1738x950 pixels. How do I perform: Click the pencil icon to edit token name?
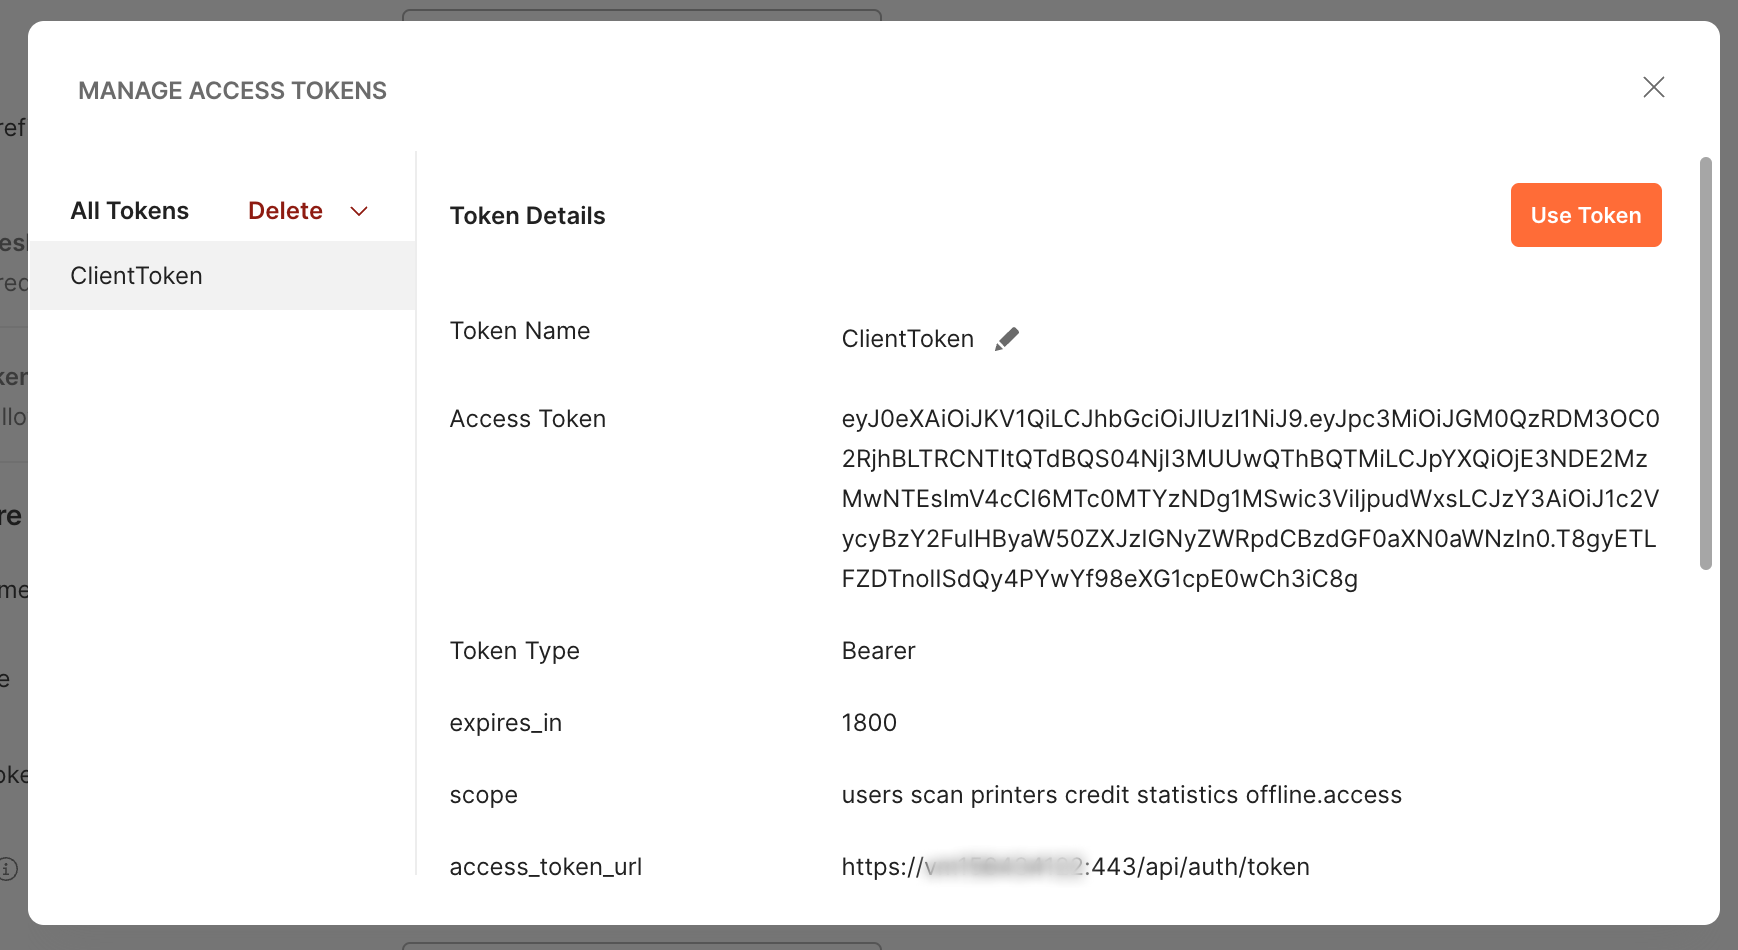(1007, 338)
